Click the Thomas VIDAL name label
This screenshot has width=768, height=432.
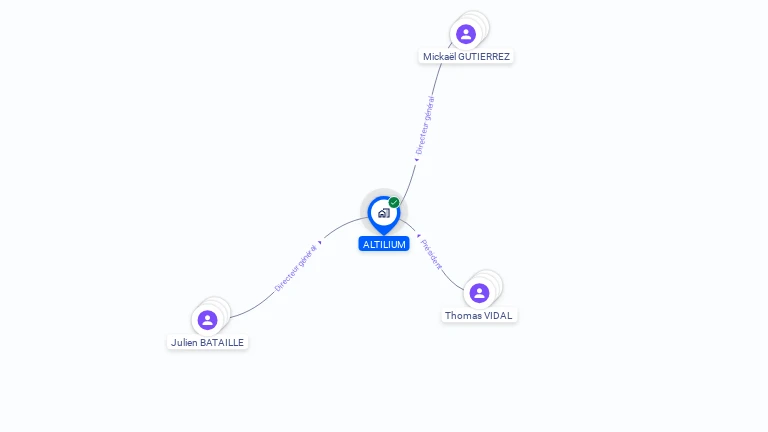[479, 315]
